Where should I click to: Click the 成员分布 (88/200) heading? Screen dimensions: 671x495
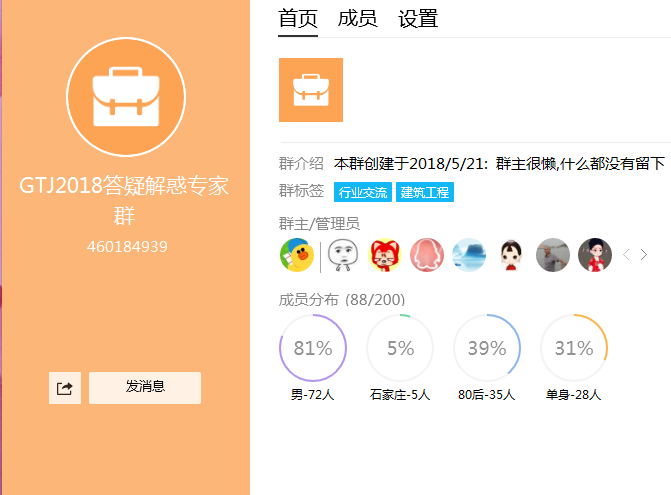click(x=342, y=300)
